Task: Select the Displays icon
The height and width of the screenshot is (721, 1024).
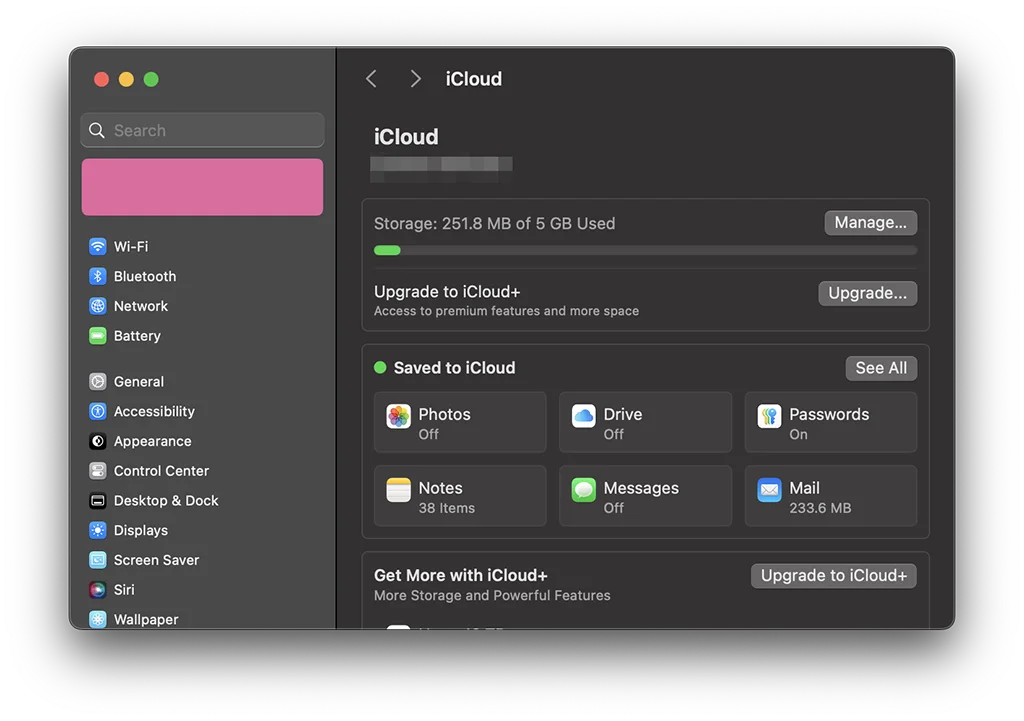Action: click(98, 530)
